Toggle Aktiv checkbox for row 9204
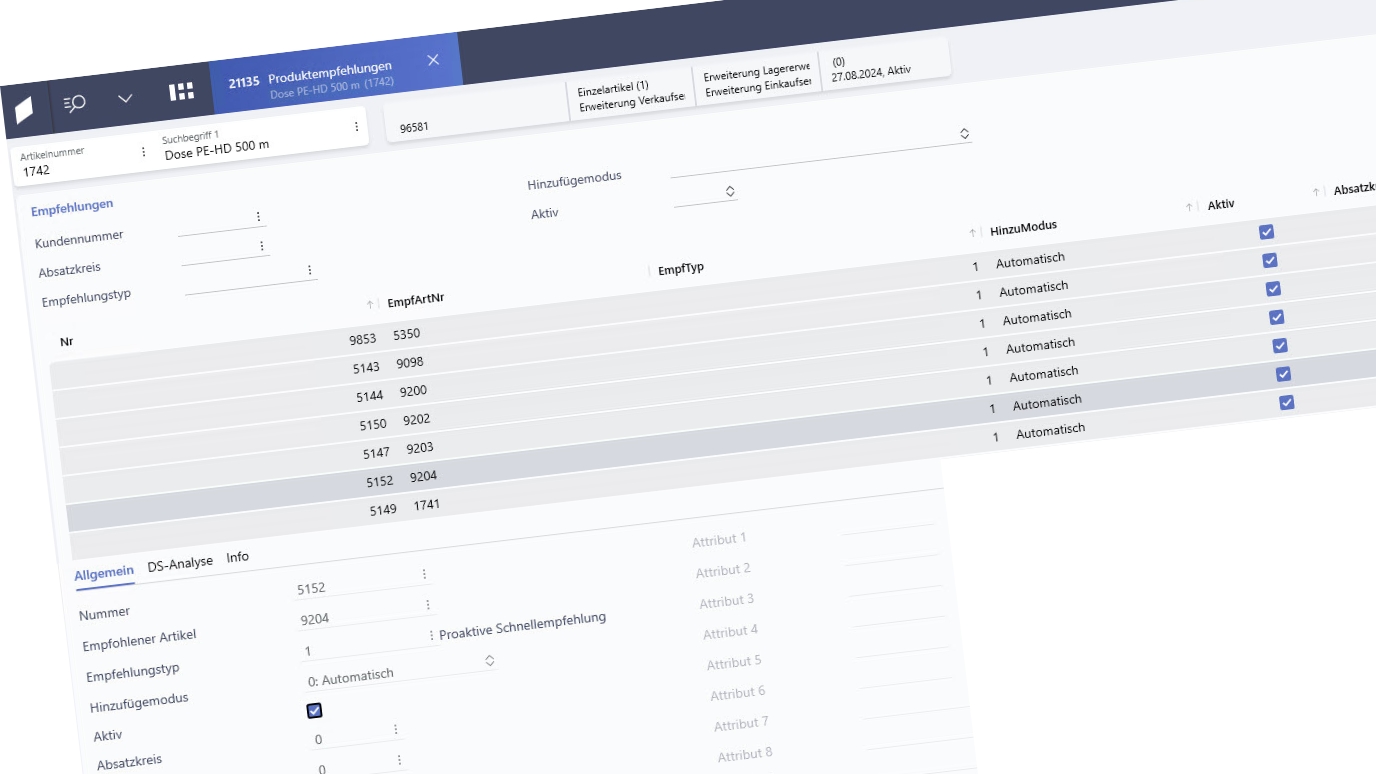Screen dimensions: 1376x774 [1283, 374]
